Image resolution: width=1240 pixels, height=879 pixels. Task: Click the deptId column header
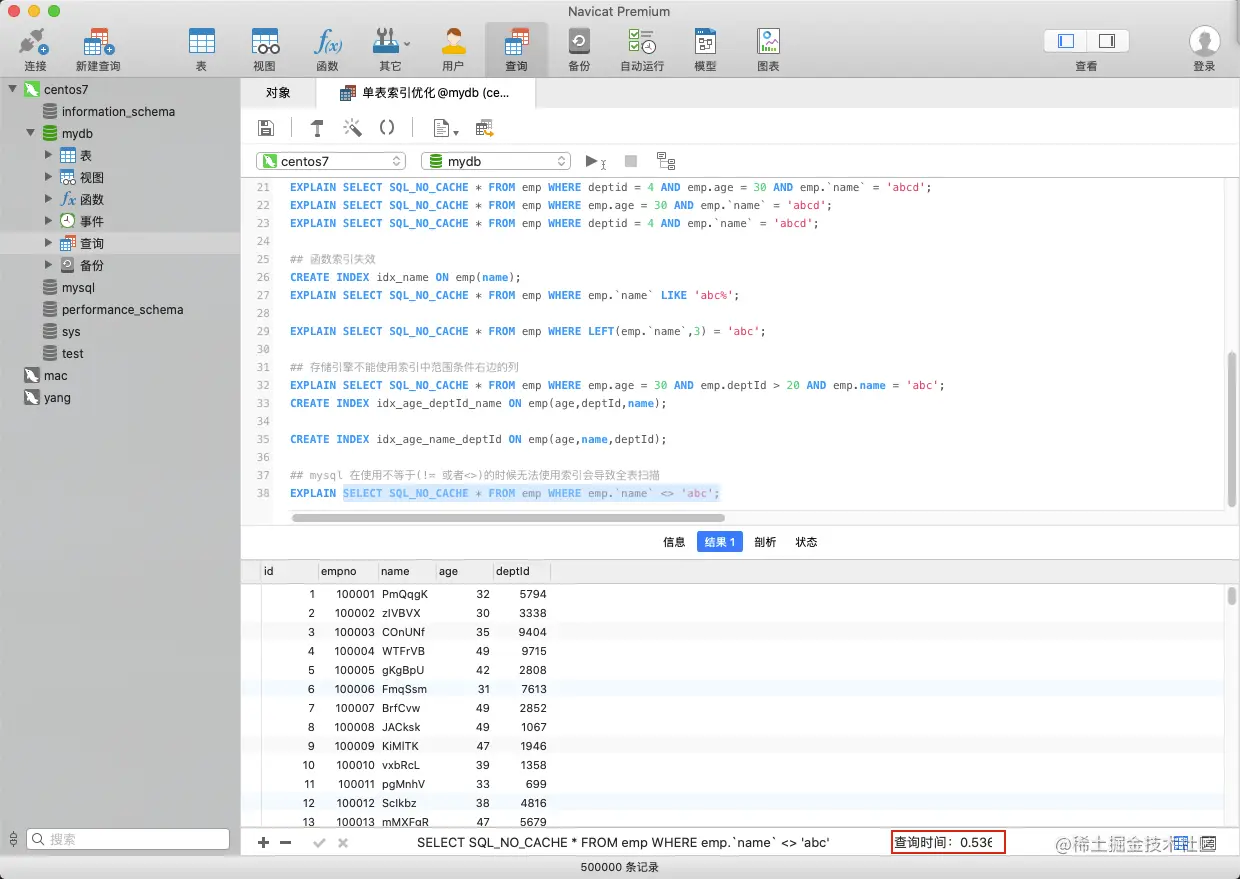pos(522,571)
